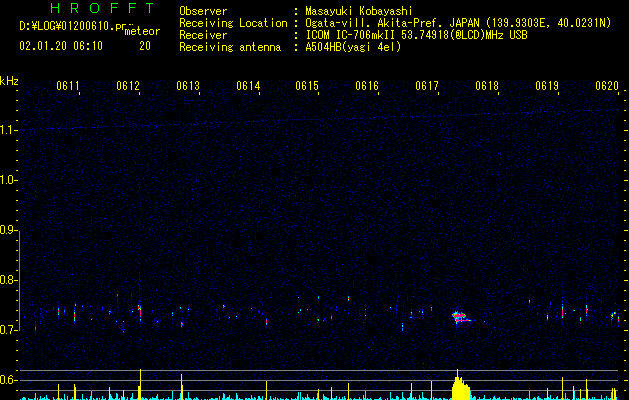Click the kHz axis unit label
The image size is (629, 400).
pyautogui.click(x=9, y=81)
